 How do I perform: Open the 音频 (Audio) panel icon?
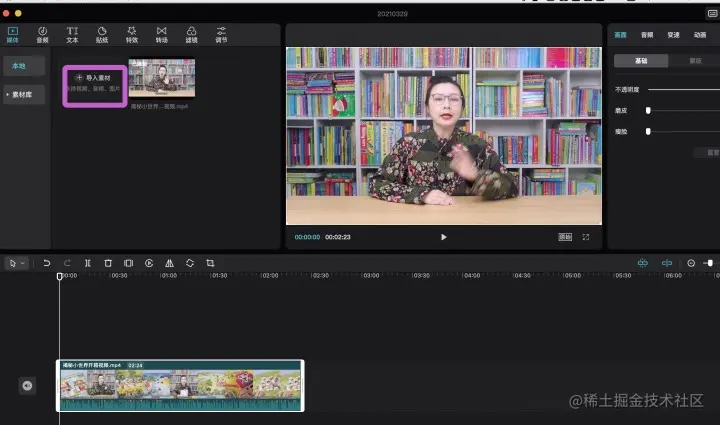[42, 34]
